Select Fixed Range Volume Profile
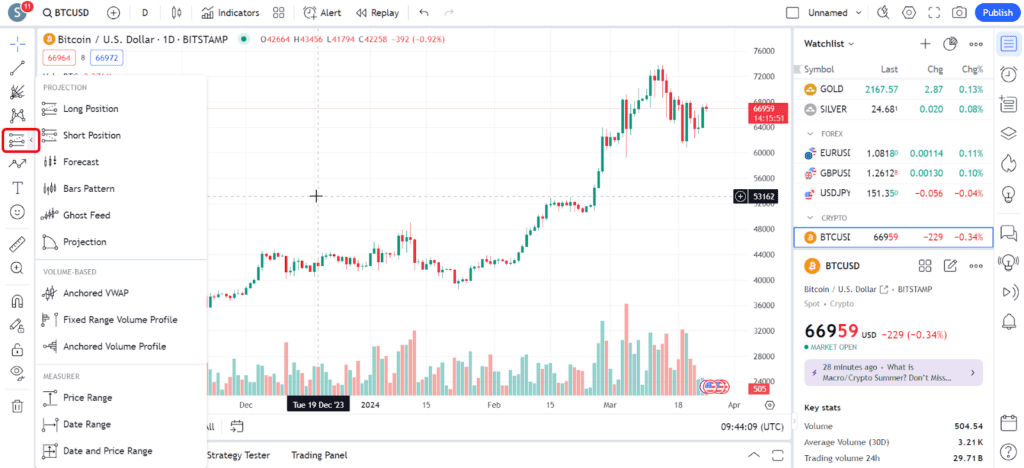 [x=119, y=320]
